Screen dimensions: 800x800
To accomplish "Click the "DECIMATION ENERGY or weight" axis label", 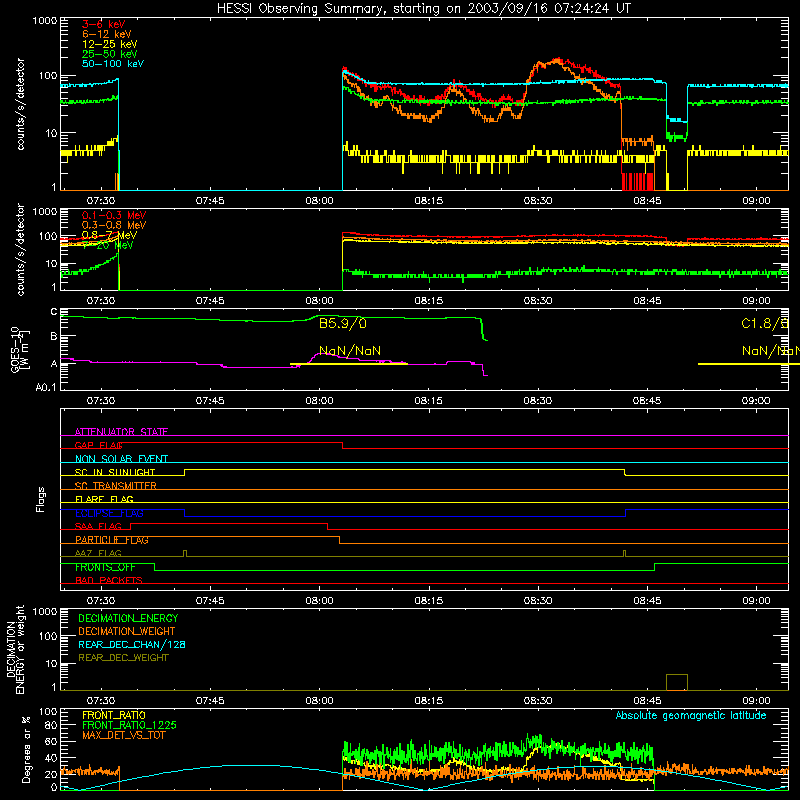I will pyautogui.click(x=15, y=649).
